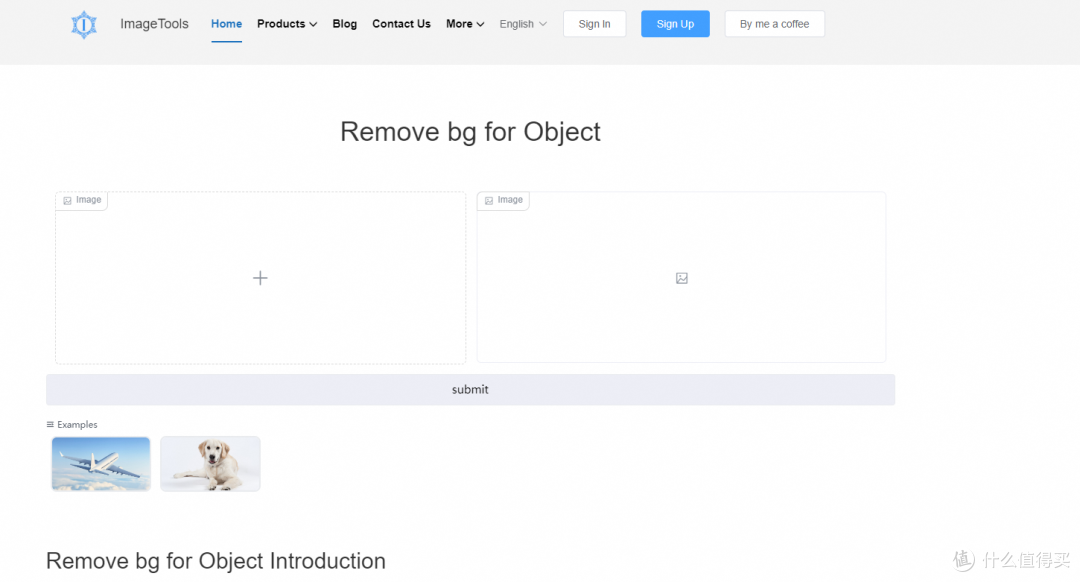This screenshot has height=582, width=1080.
Task: Click the Sign In button
Action: tap(594, 24)
